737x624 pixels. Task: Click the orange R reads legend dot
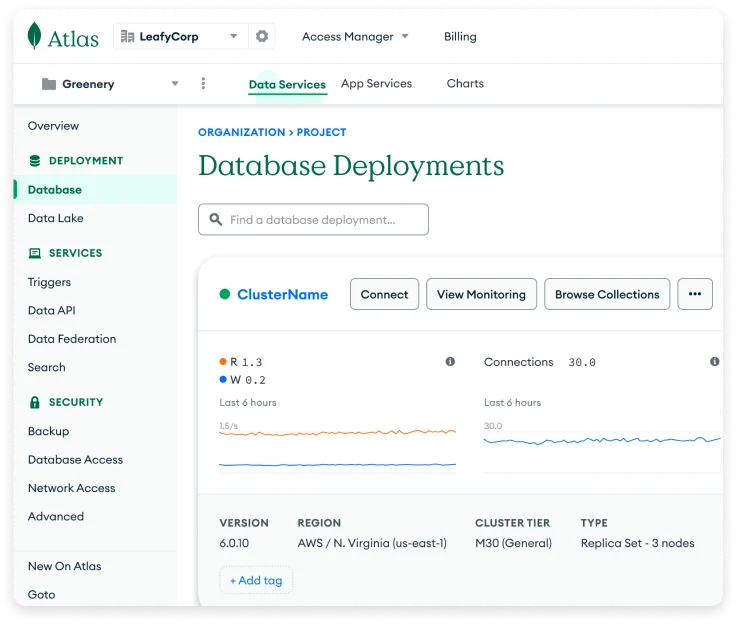[223, 361]
